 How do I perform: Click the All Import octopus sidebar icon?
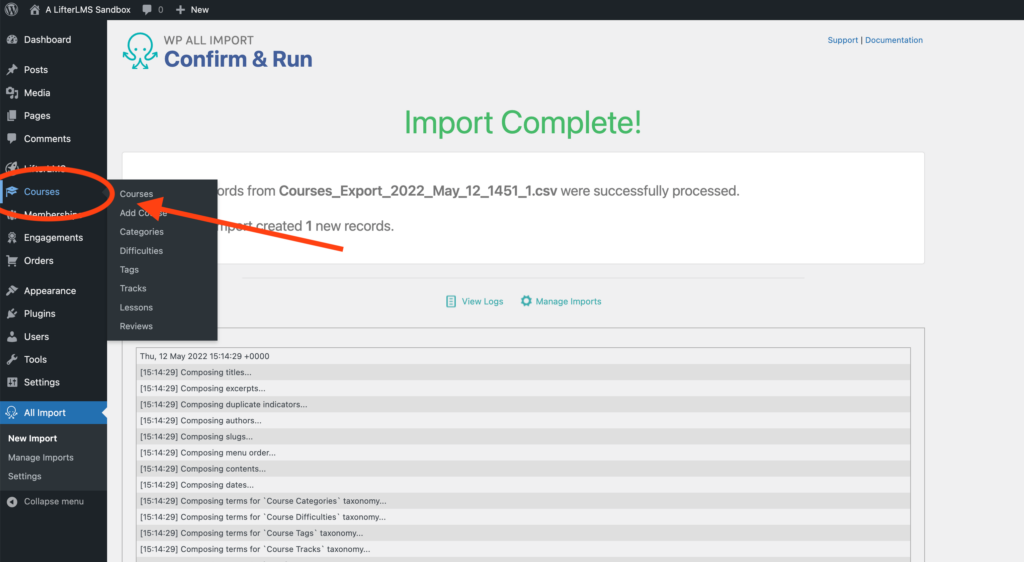(x=11, y=413)
